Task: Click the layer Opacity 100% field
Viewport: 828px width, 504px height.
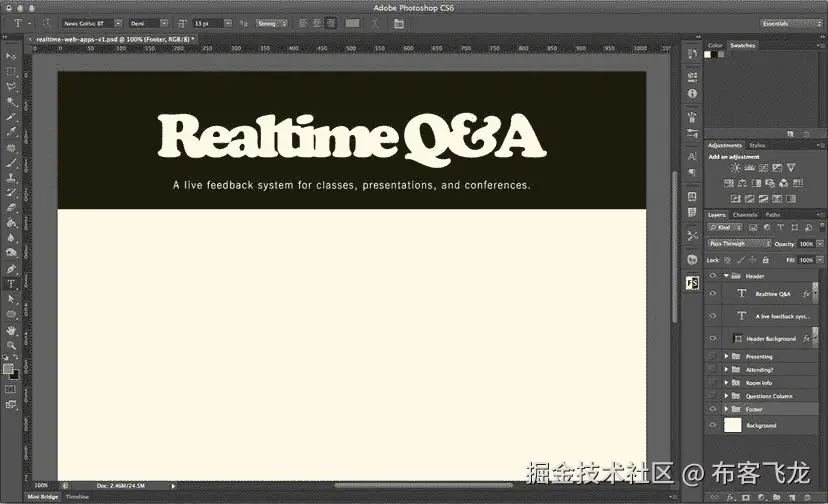Action: tap(806, 244)
